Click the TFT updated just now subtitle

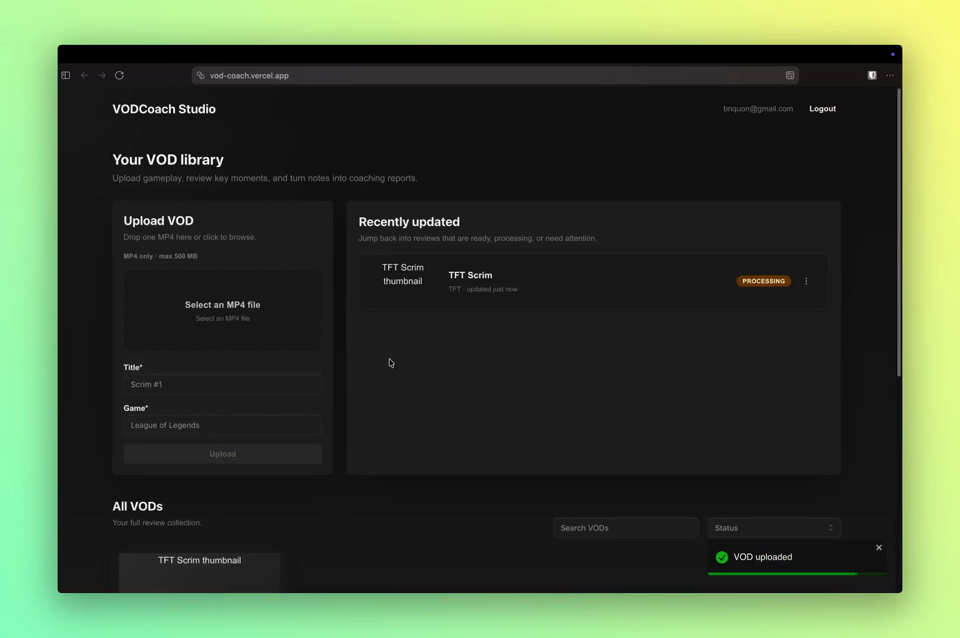[483, 289]
